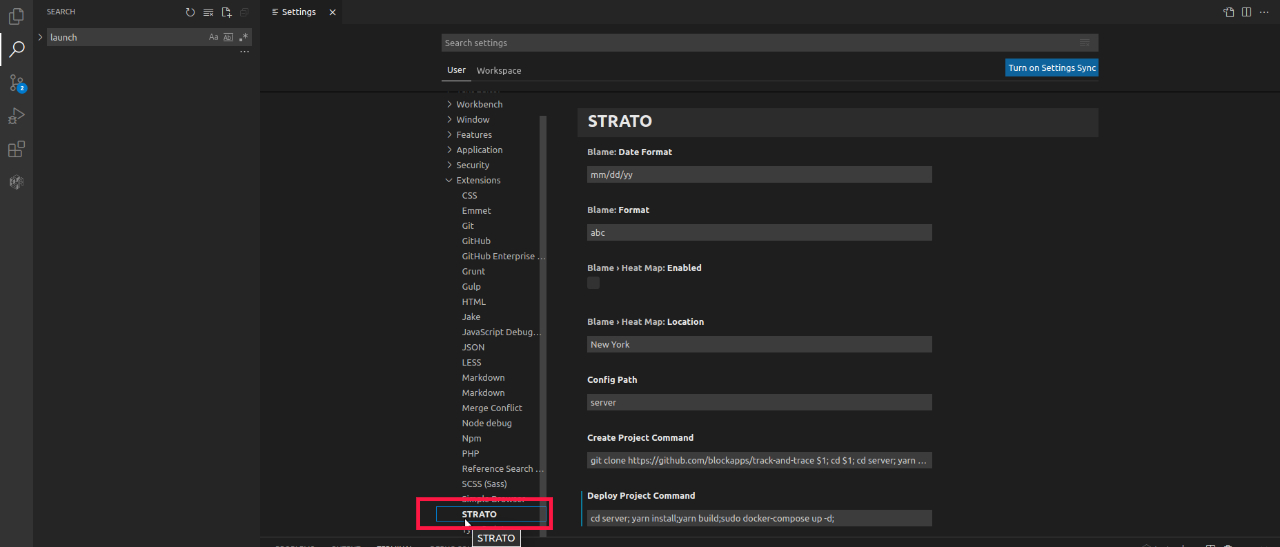Expand the Workbench settings category
The image size is (1280, 547).
point(479,104)
